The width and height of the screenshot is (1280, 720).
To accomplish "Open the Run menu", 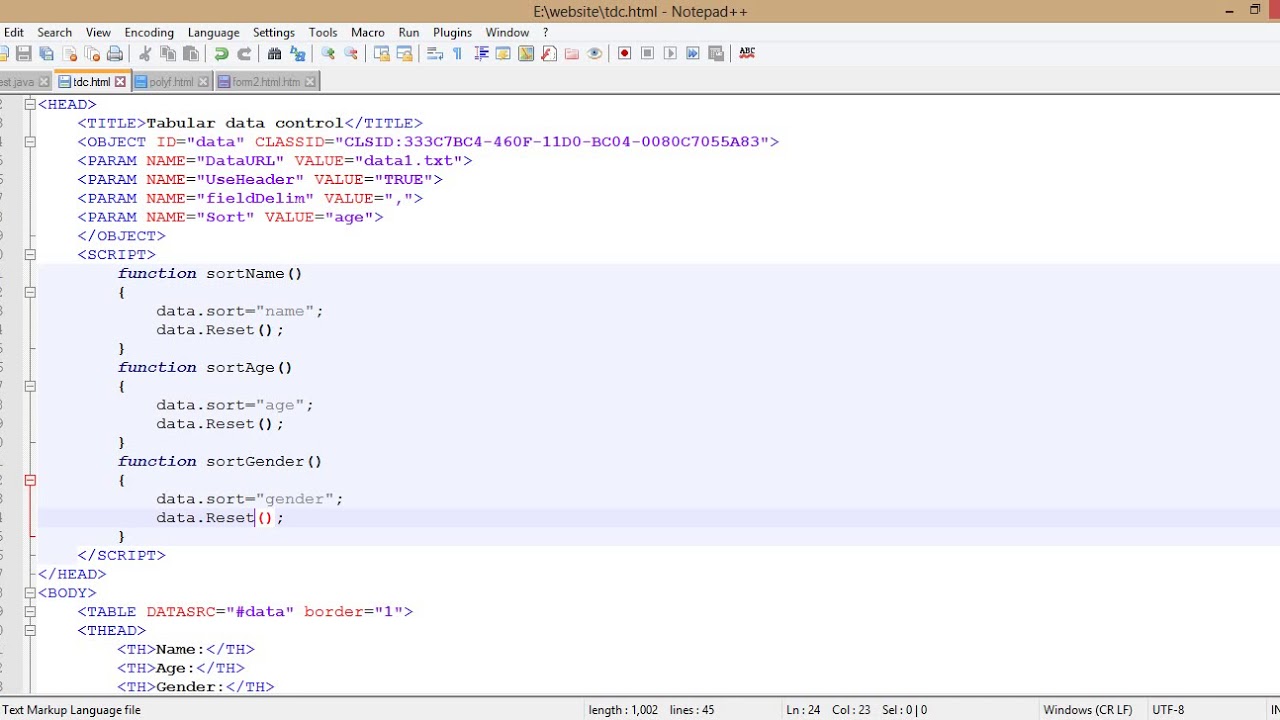I will (x=408, y=32).
